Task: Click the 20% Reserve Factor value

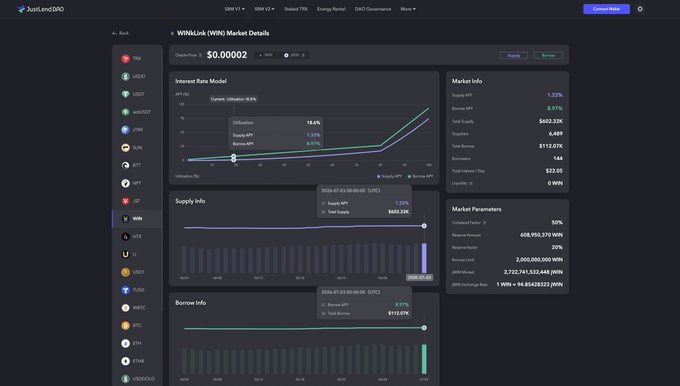Action: pos(557,247)
